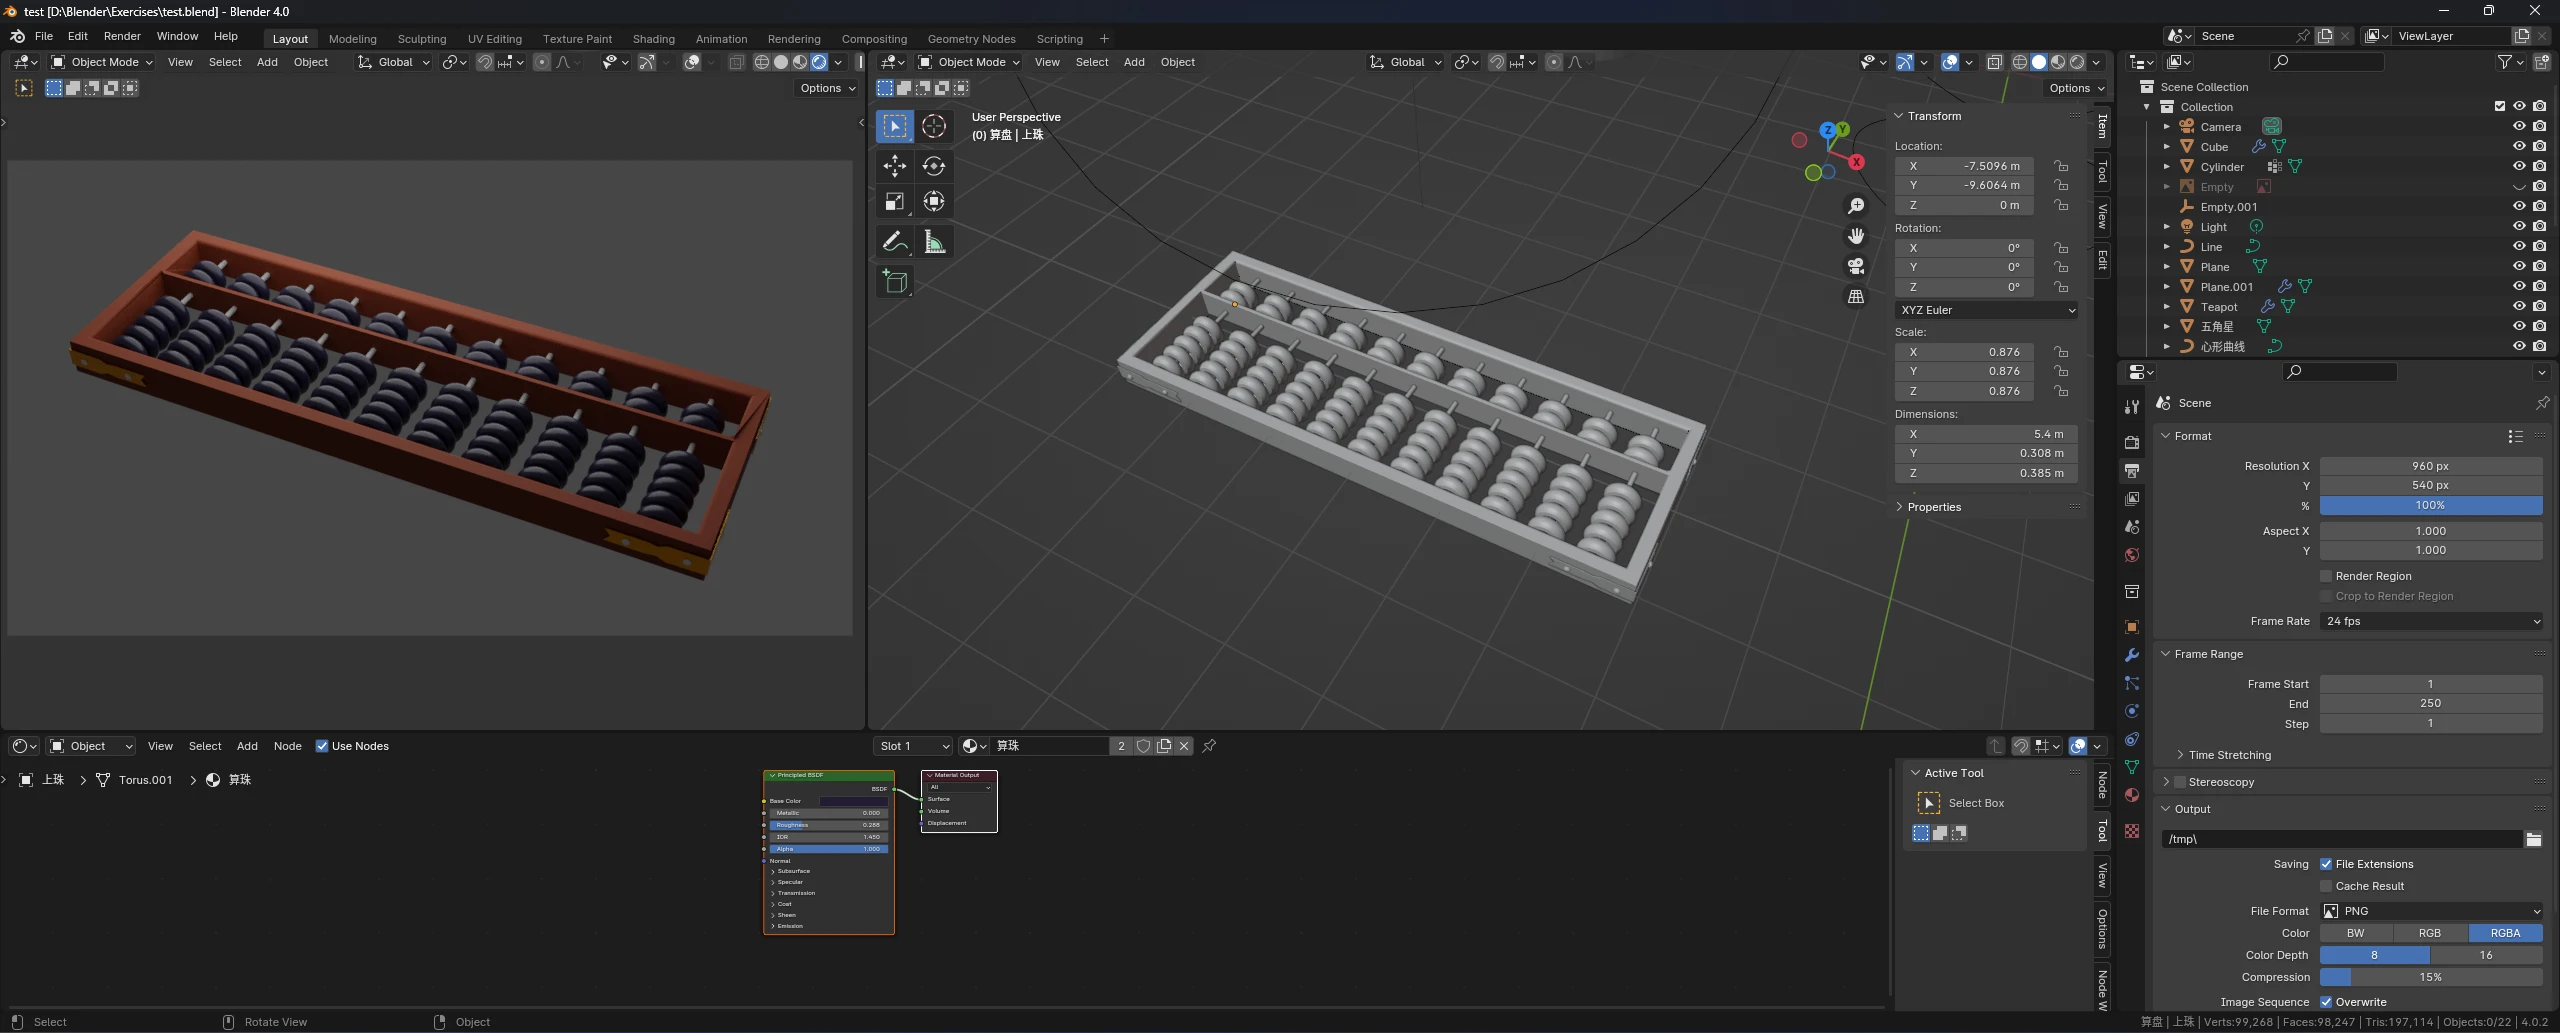
Task: Open the Physics properties tab icon
Action: click(x=2132, y=711)
